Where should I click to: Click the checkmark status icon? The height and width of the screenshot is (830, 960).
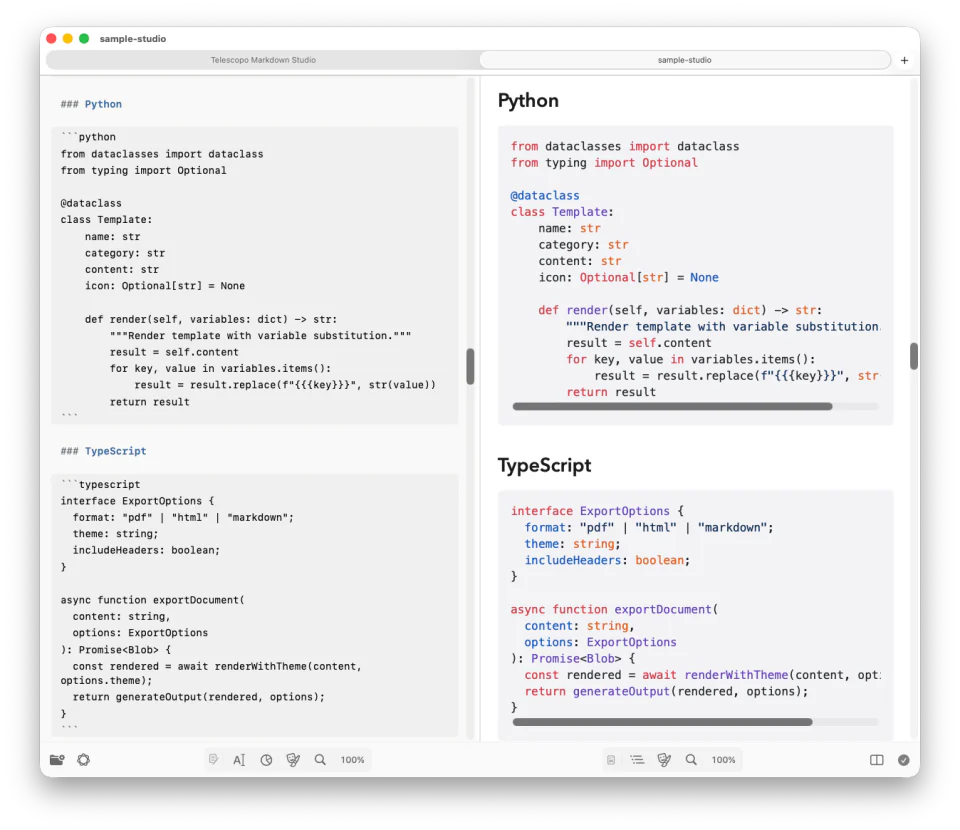[904, 760]
